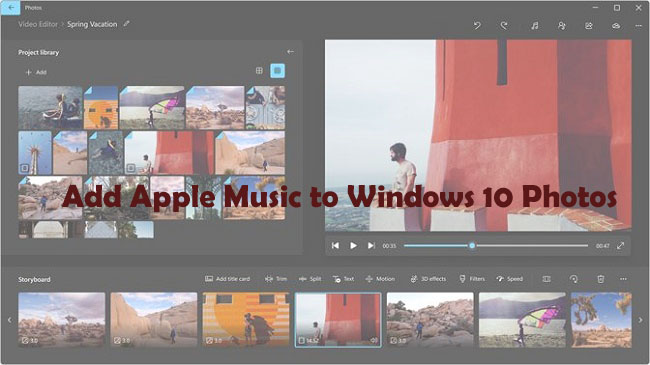Collapse the Project library panel arrow

click(290, 52)
